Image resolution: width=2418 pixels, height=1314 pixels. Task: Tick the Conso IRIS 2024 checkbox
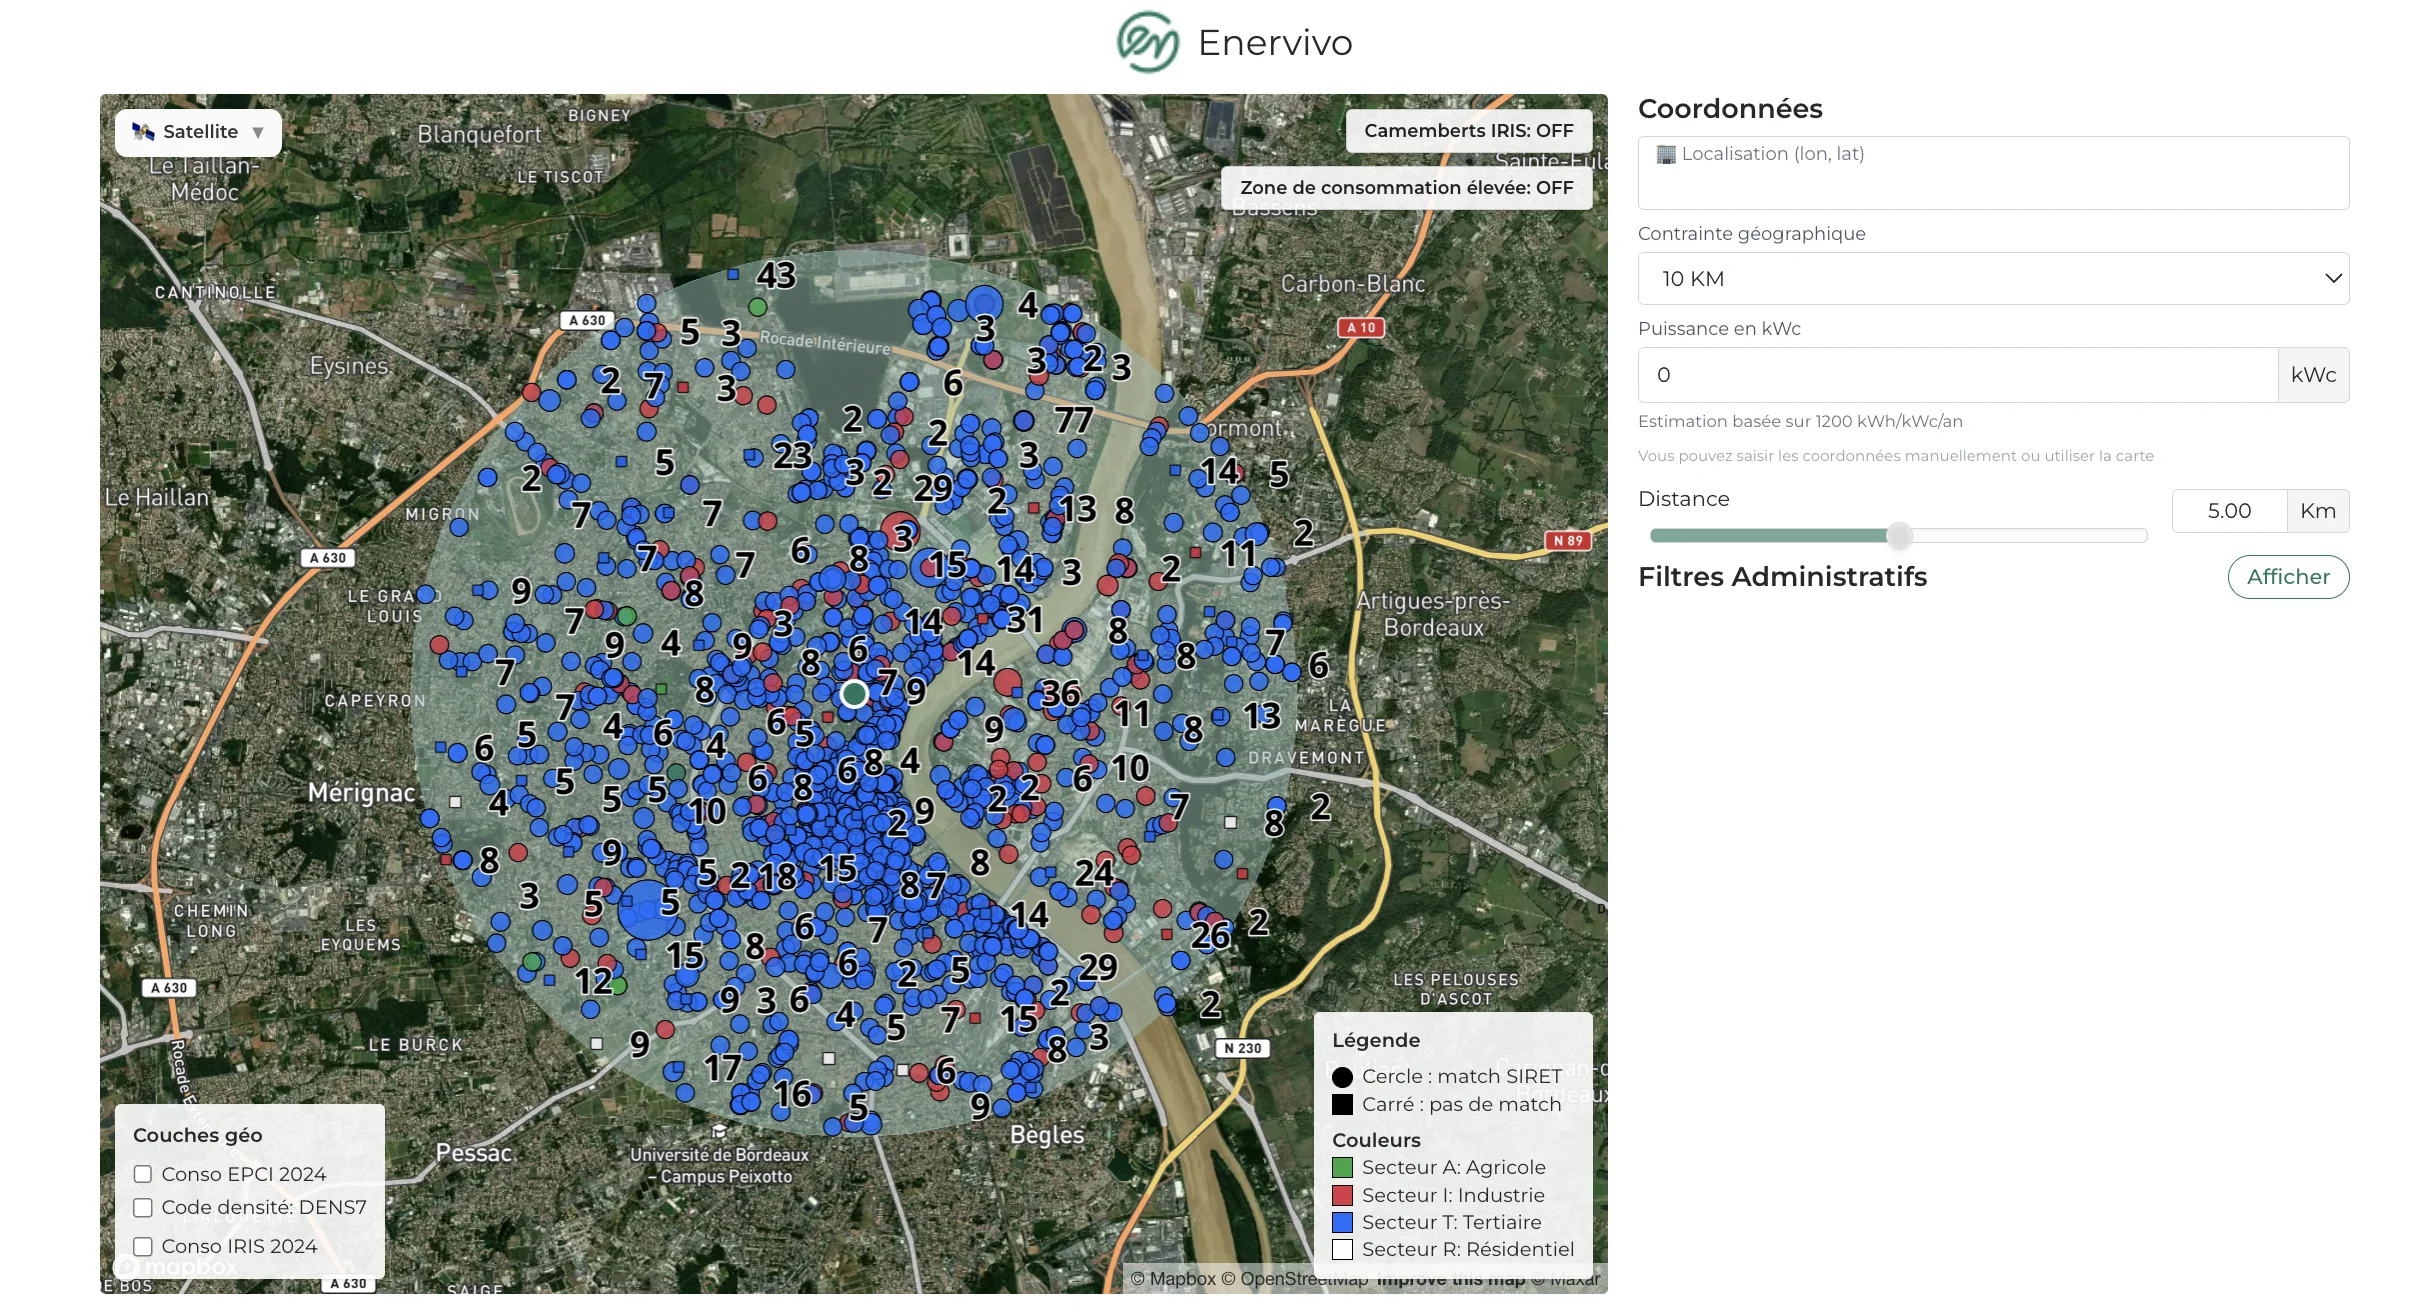click(143, 1247)
